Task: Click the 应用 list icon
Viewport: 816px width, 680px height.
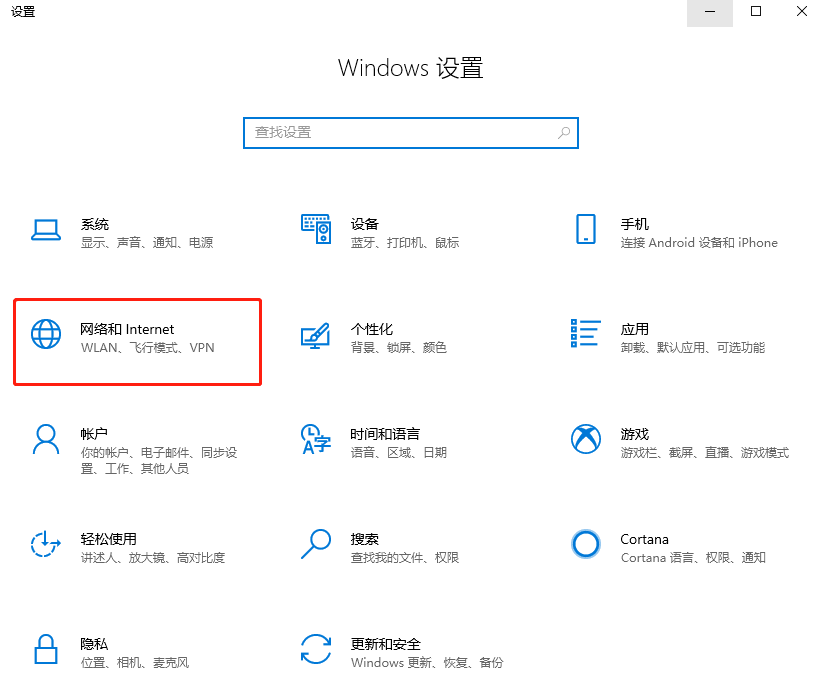Action: (x=586, y=333)
